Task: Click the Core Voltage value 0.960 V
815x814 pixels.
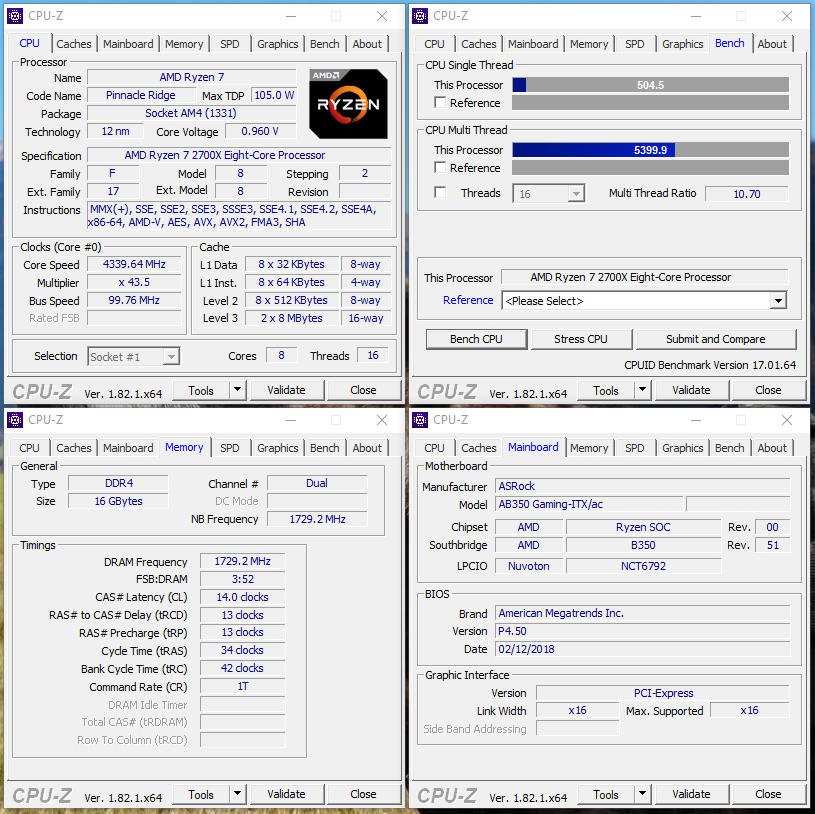Action: click(x=260, y=131)
